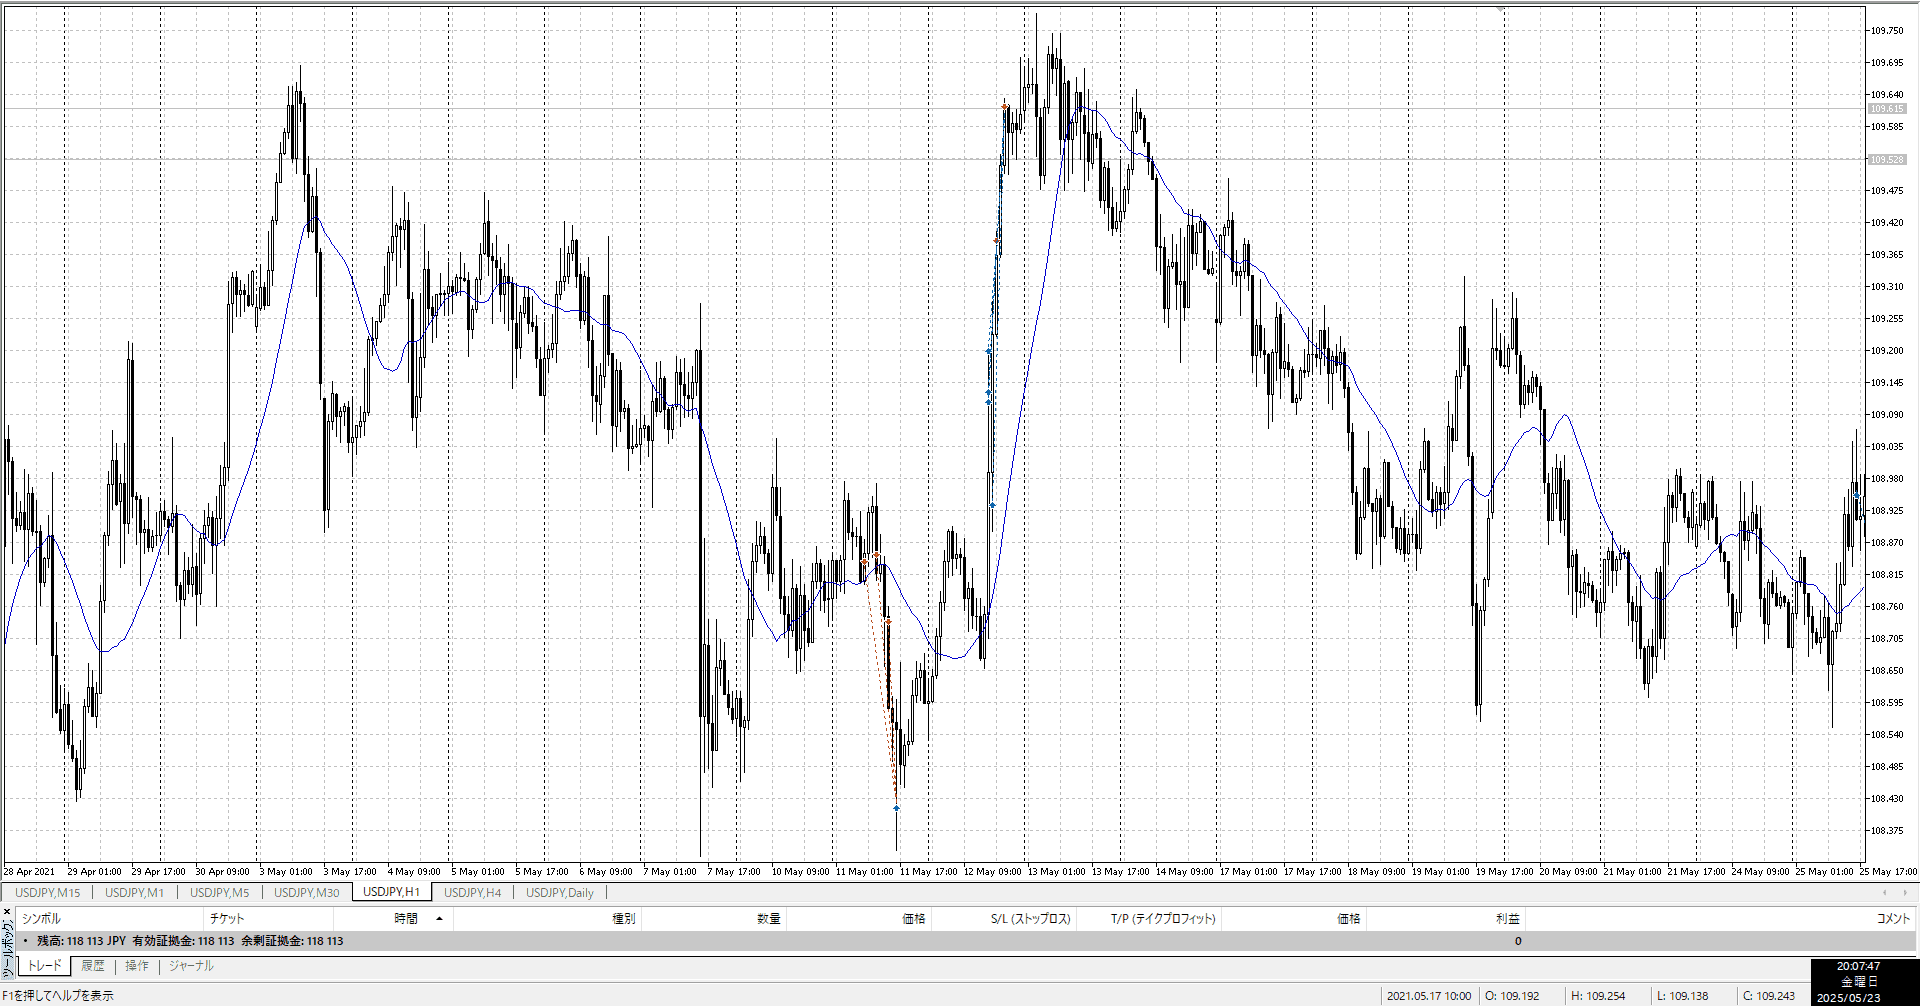The height and width of the screenshot is (1006, 1920).
Task: Open the USDJPY,M1 chart tab
Action: (134, 892)
